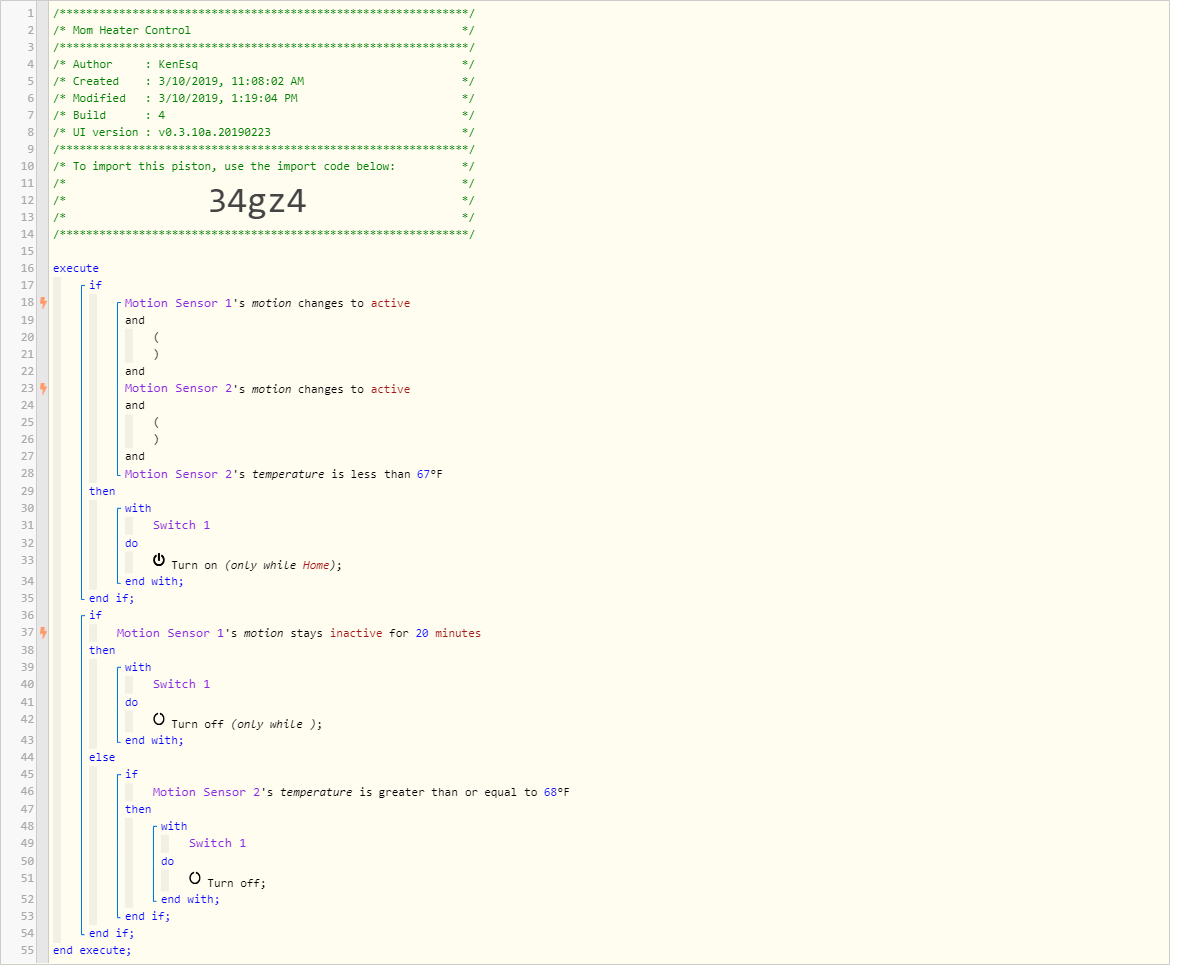Click the and operator on line 27
The width and height of the screenshot is (1178, 968).
click(x=135, y=457)
